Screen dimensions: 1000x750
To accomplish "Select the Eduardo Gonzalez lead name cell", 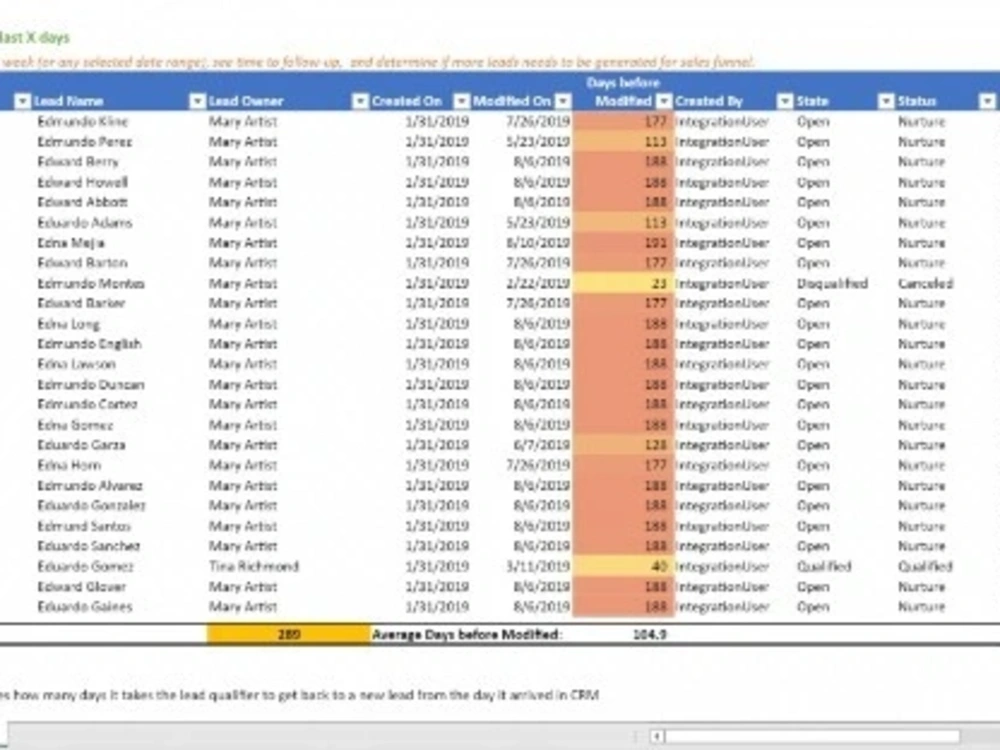I will (x=91, y=505).
